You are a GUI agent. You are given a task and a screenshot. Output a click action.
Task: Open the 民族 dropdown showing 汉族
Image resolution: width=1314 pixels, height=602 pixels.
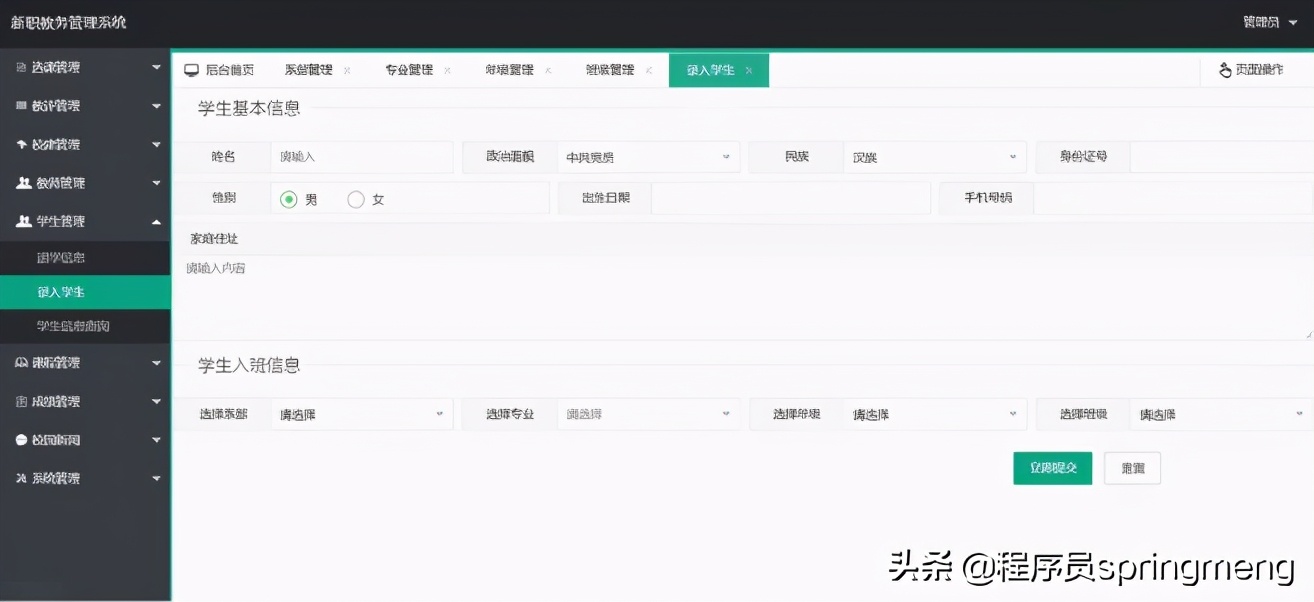(x=934, y=156)
